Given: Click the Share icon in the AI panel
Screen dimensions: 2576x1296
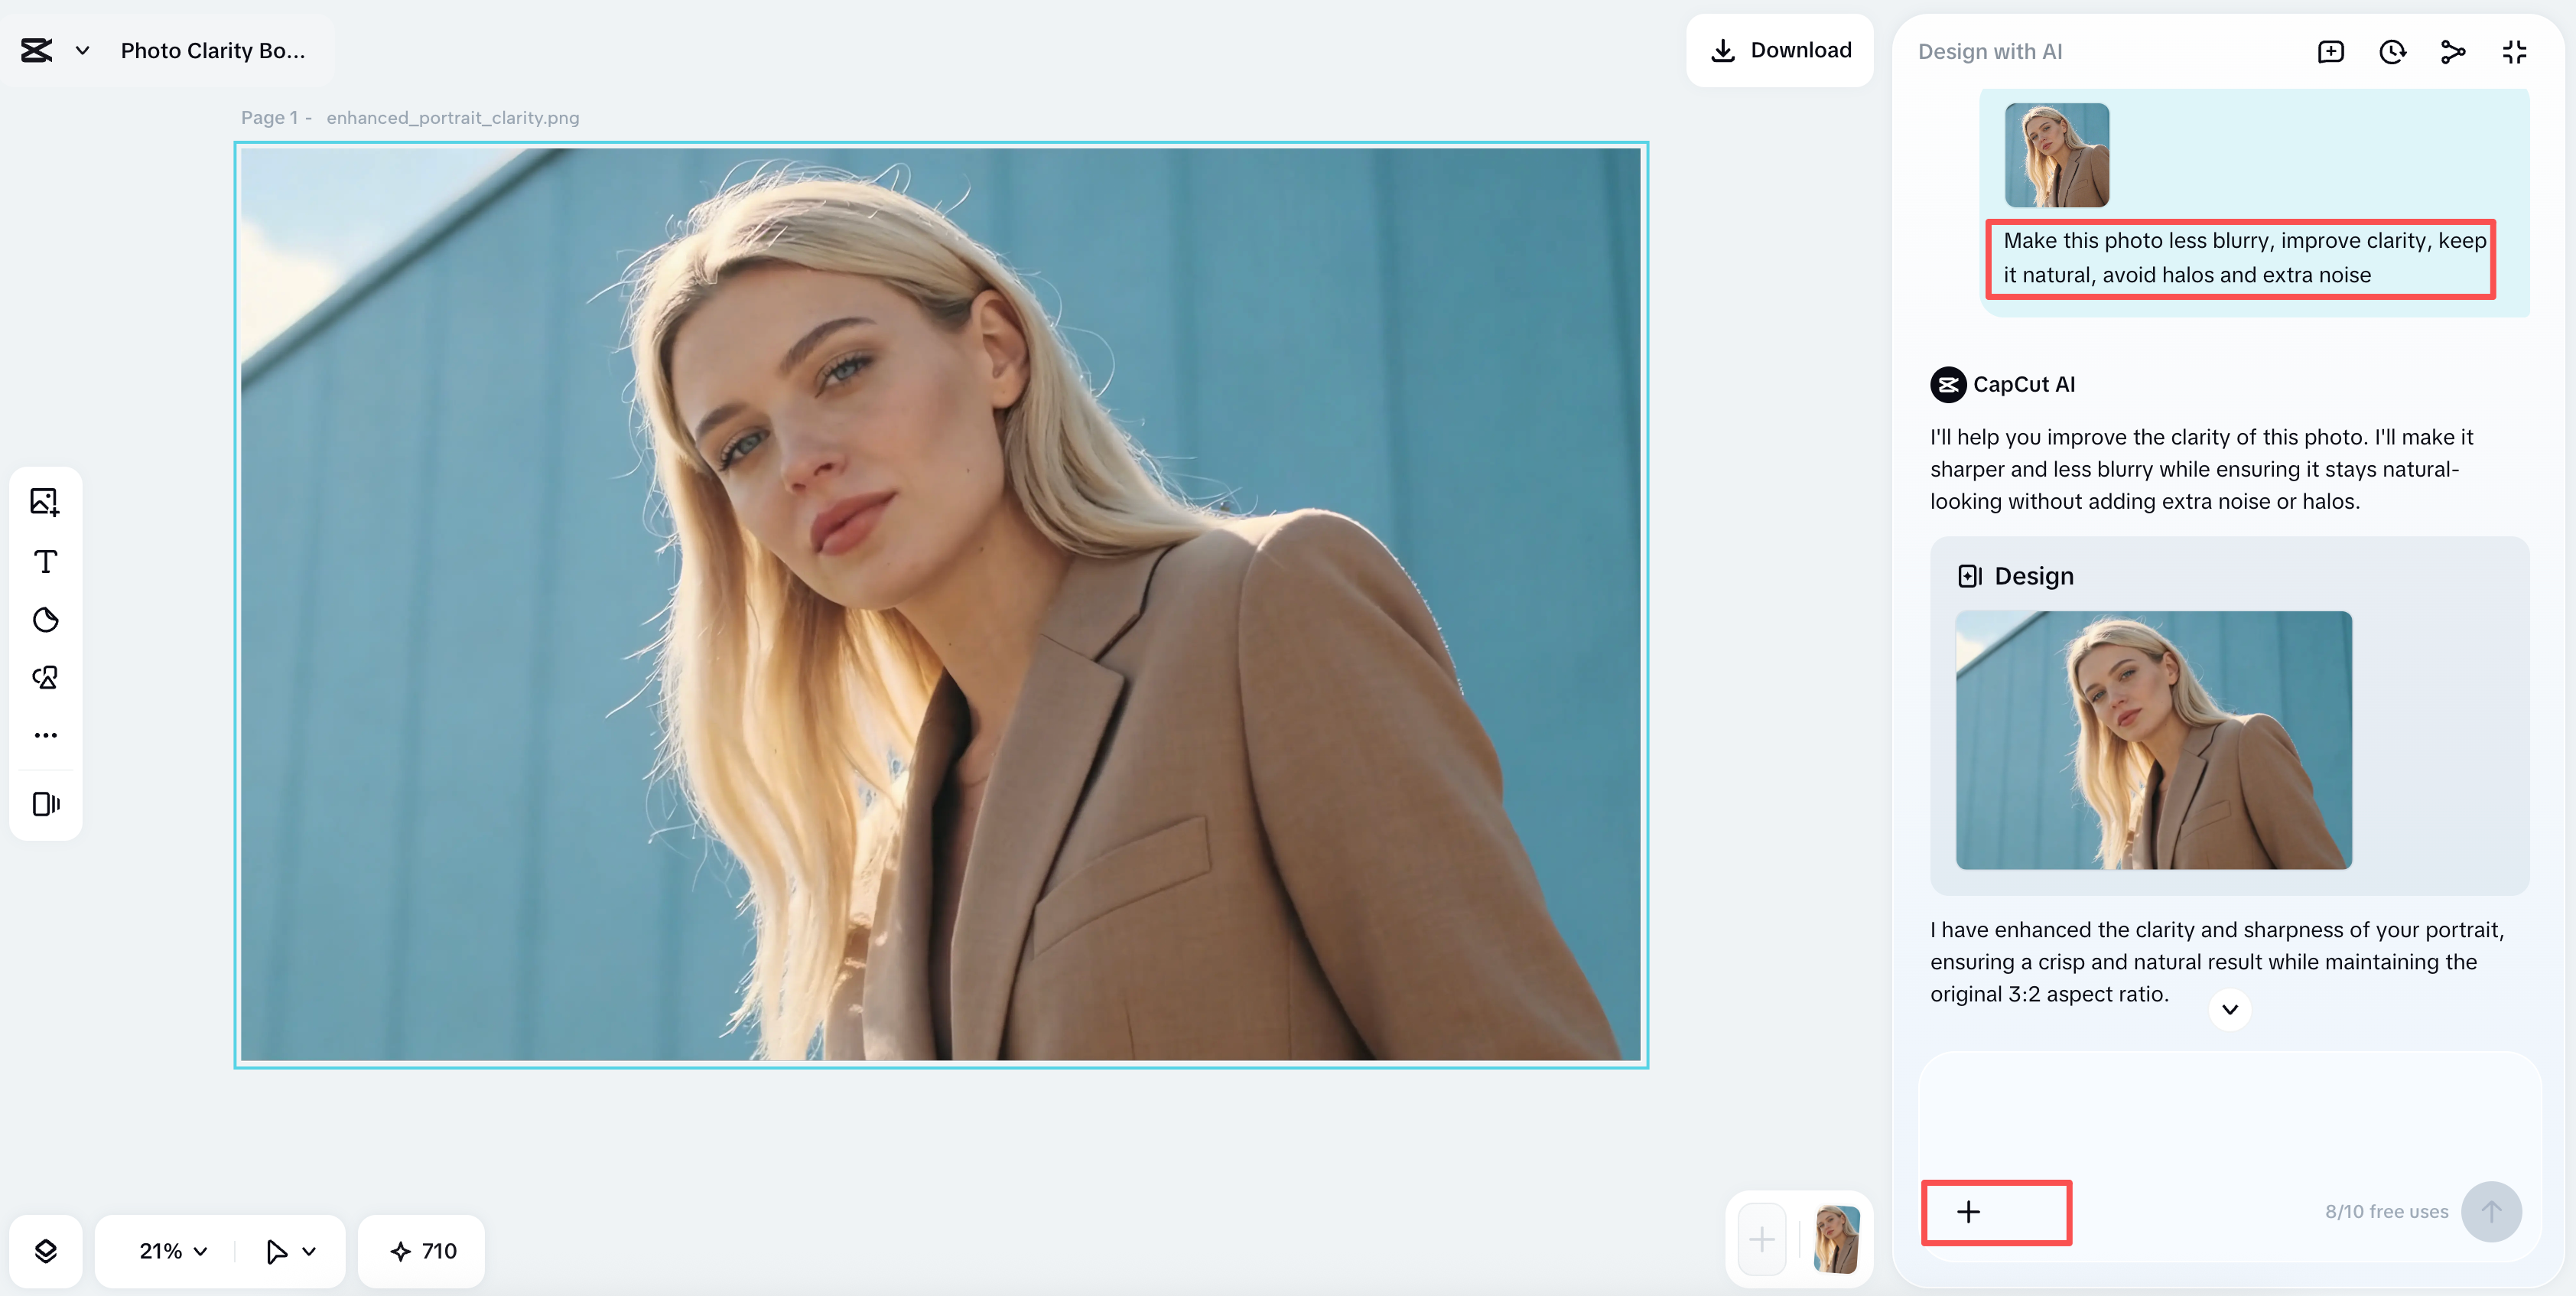Looking at the screenshot, I should click(2453, 51).
